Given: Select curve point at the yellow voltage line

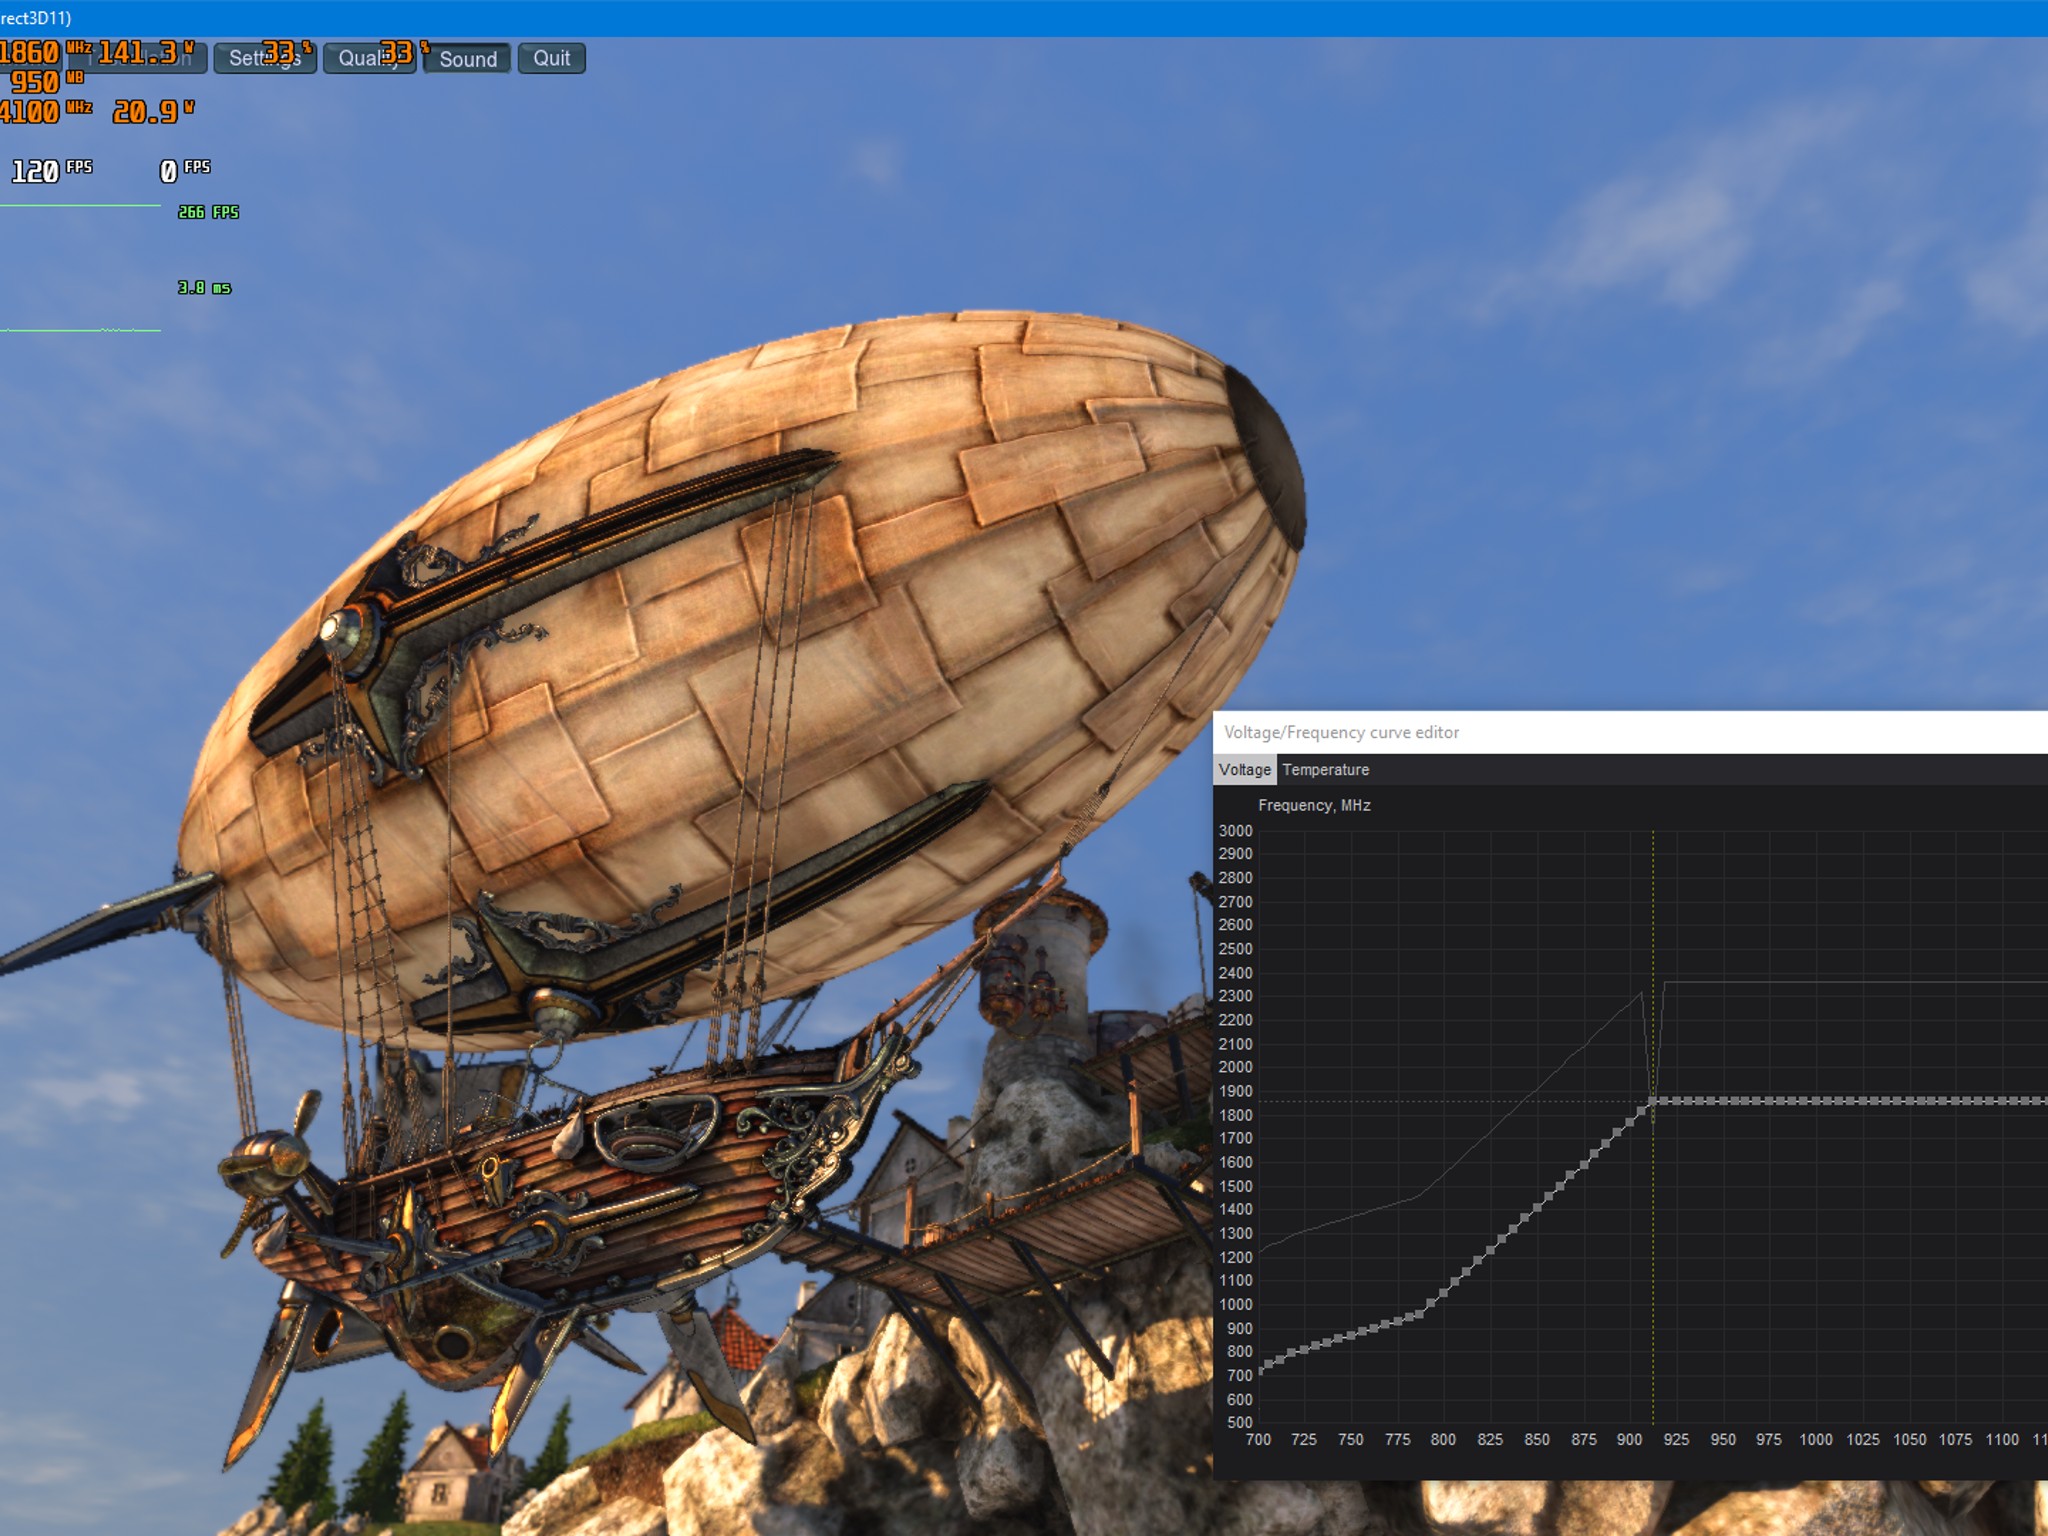Looking at the screenshot, I should [1653, 1101].
